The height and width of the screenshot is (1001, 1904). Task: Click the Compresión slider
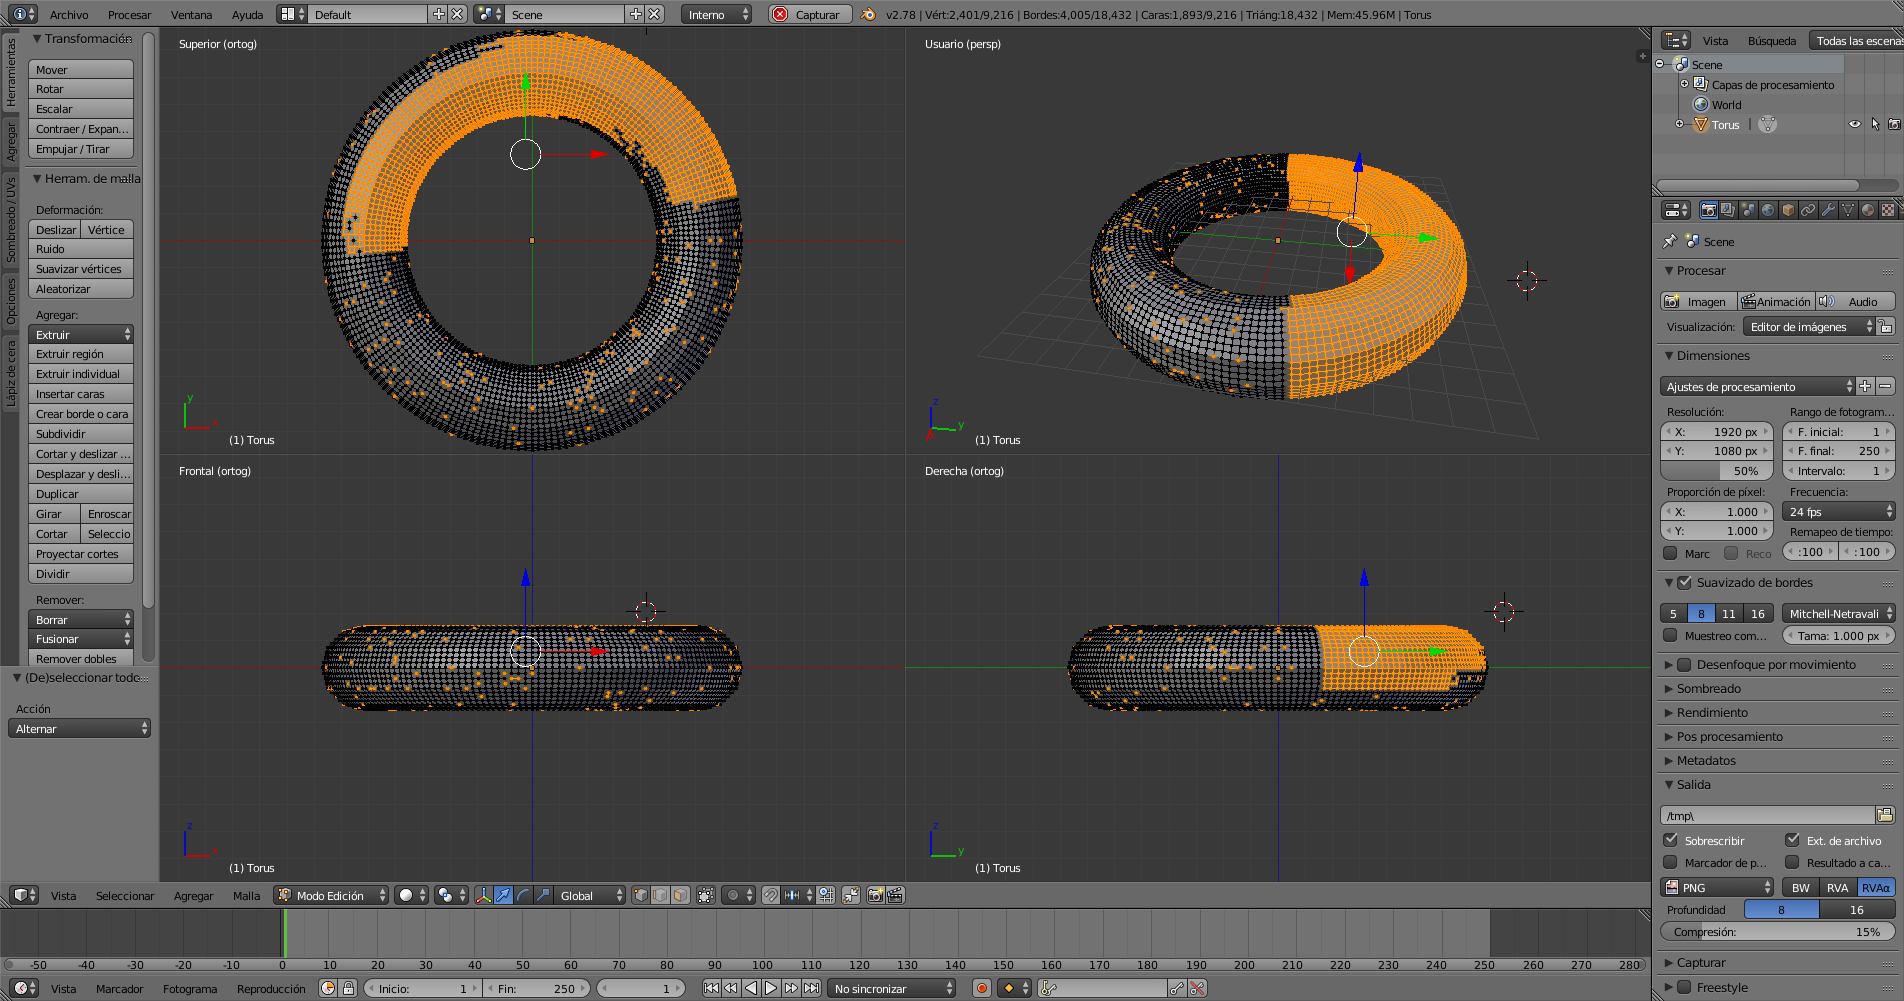tap(1777, 932)
